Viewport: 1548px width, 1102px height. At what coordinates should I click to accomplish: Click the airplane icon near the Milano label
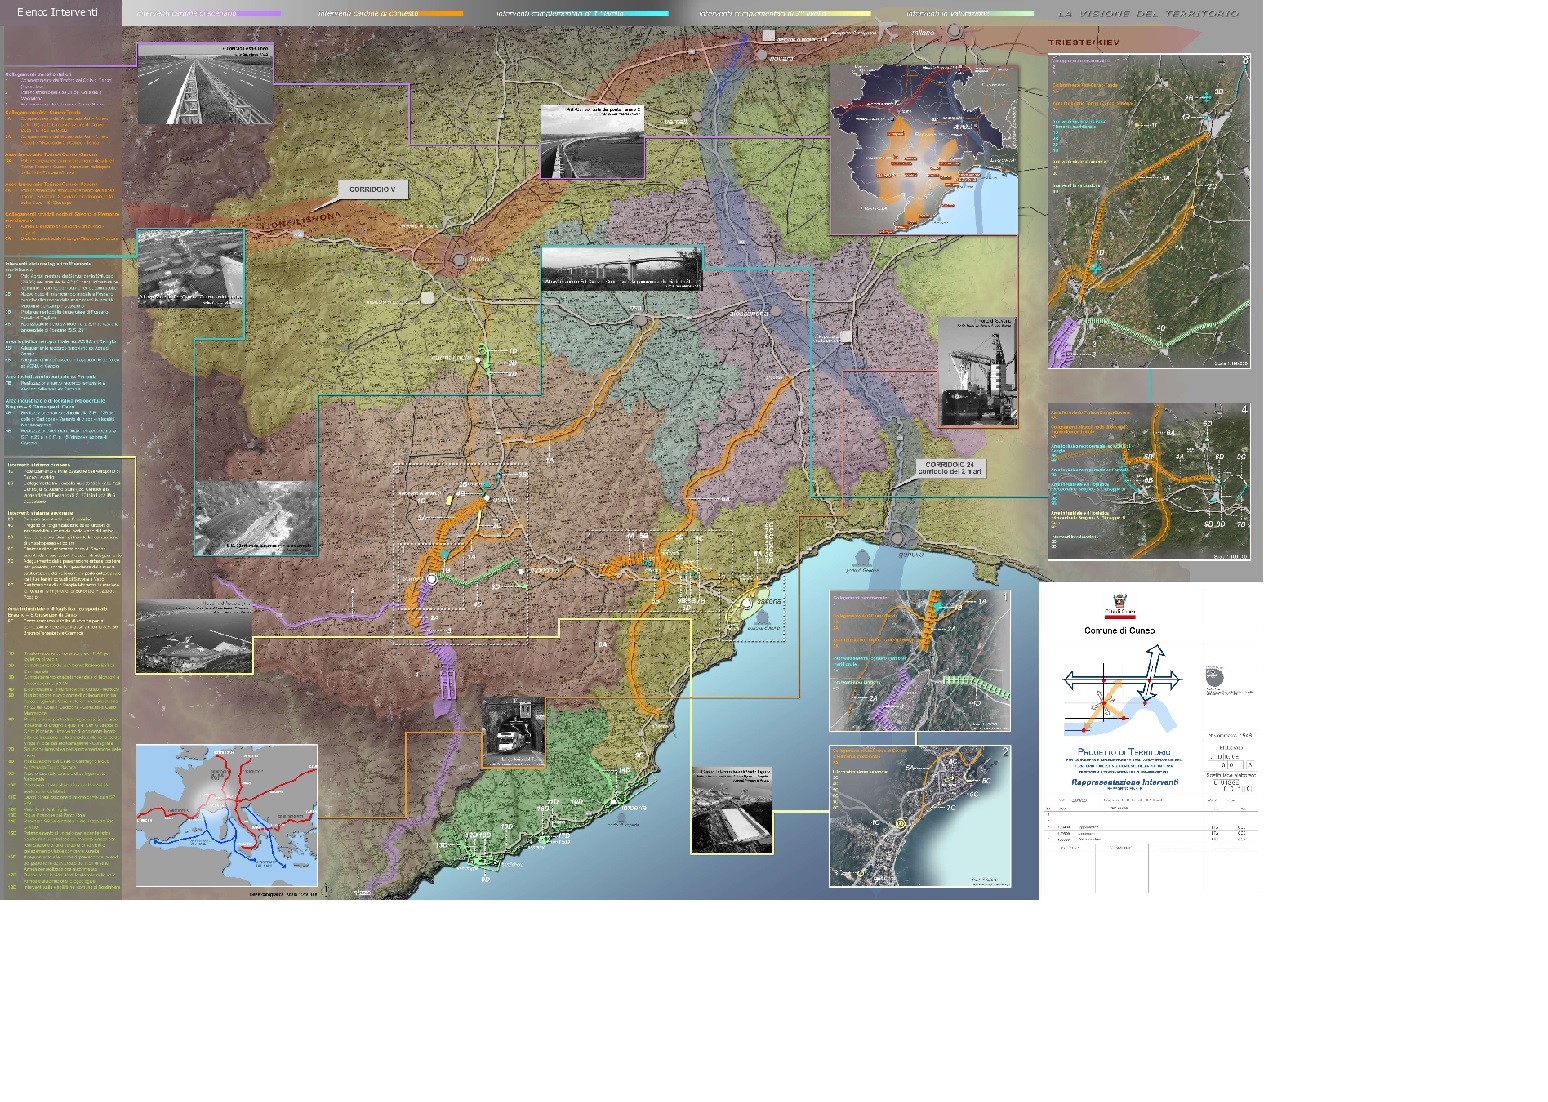pyautogui.click(x=884, y=32)
